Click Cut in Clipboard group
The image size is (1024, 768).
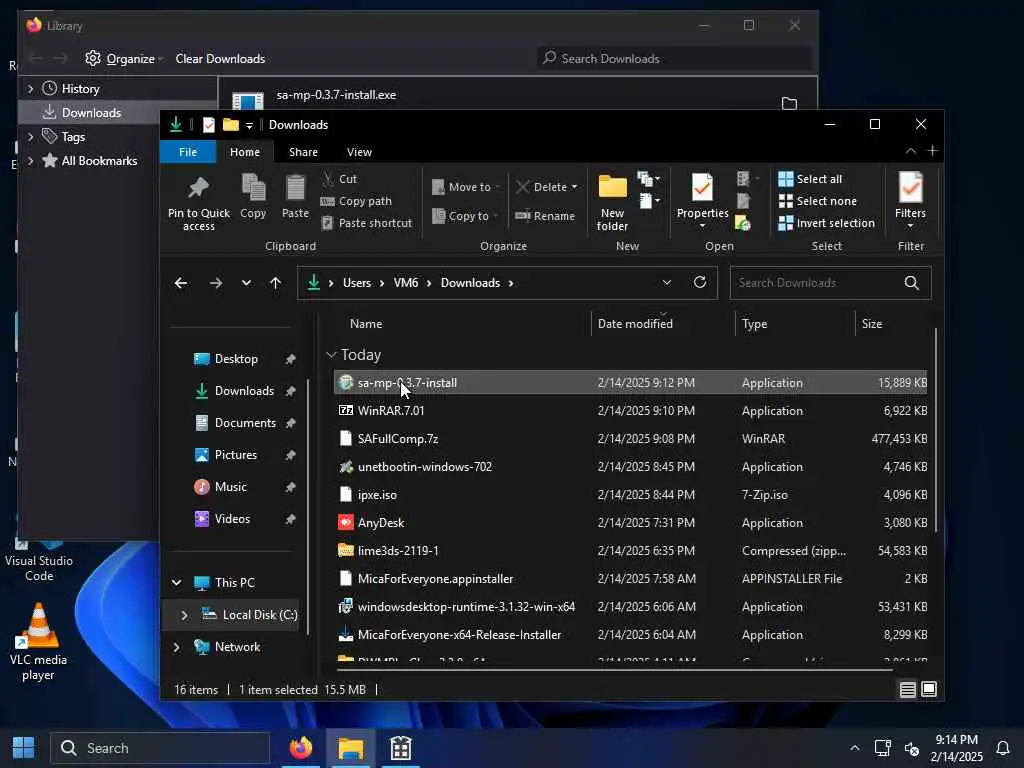point(340,179)
